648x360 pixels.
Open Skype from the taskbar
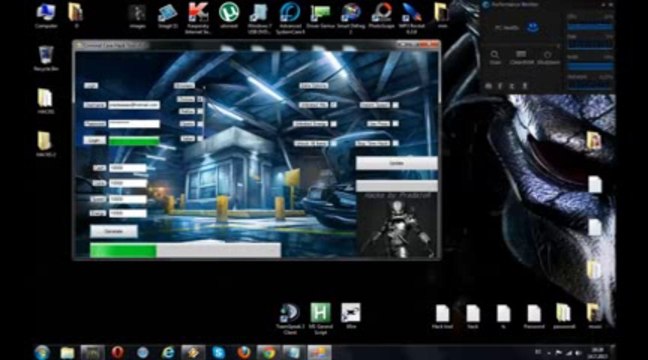tap(218, 353)
